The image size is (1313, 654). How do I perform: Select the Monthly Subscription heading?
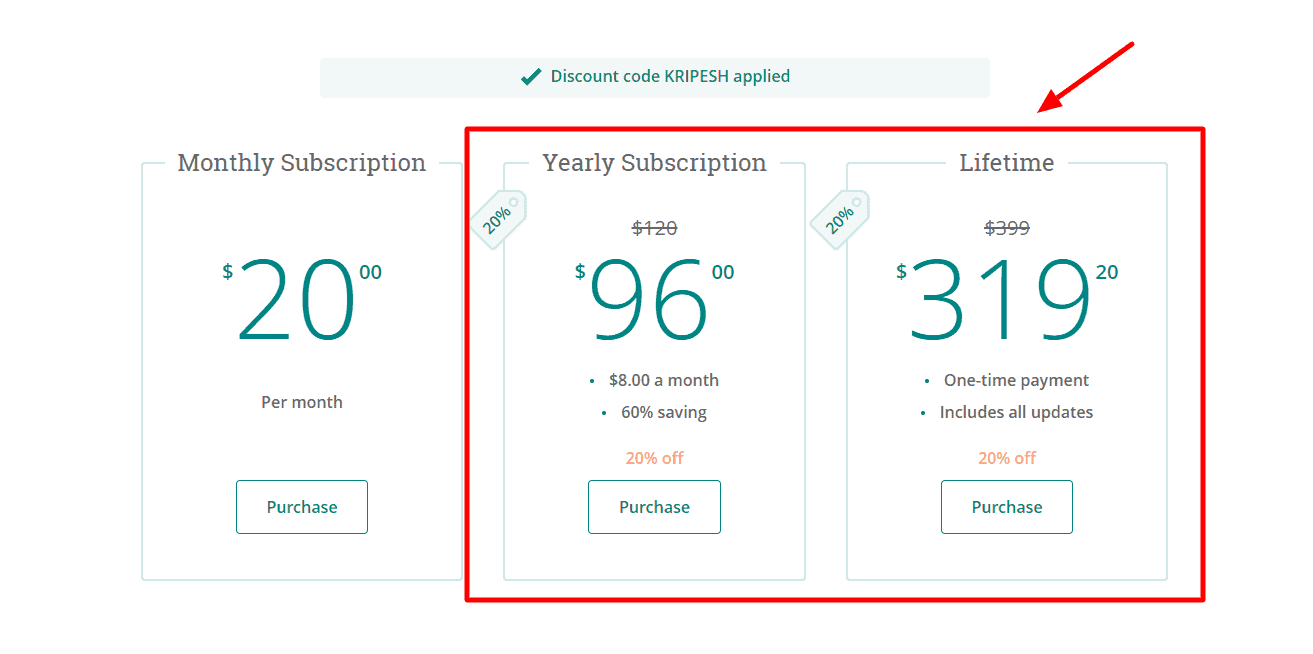pos(302,163)
